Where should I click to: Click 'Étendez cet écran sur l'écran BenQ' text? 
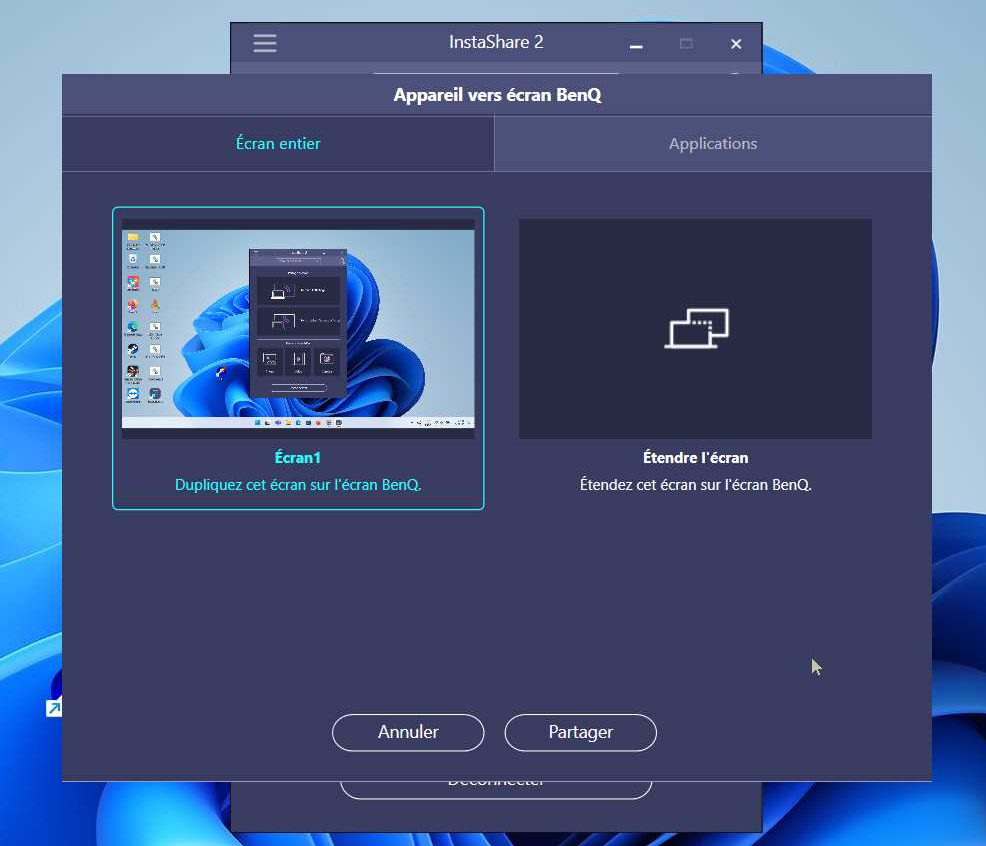(695, 485)
